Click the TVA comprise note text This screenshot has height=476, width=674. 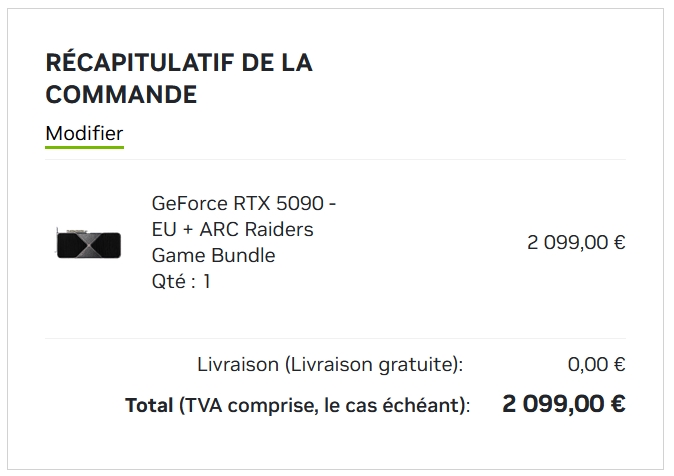point(324,405)
